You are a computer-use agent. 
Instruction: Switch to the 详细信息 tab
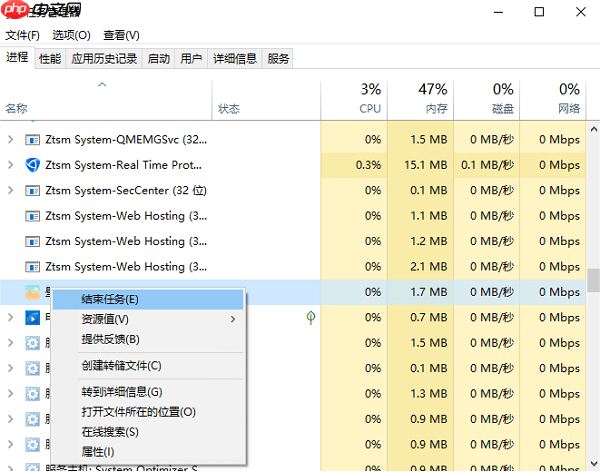coord(235,59)
